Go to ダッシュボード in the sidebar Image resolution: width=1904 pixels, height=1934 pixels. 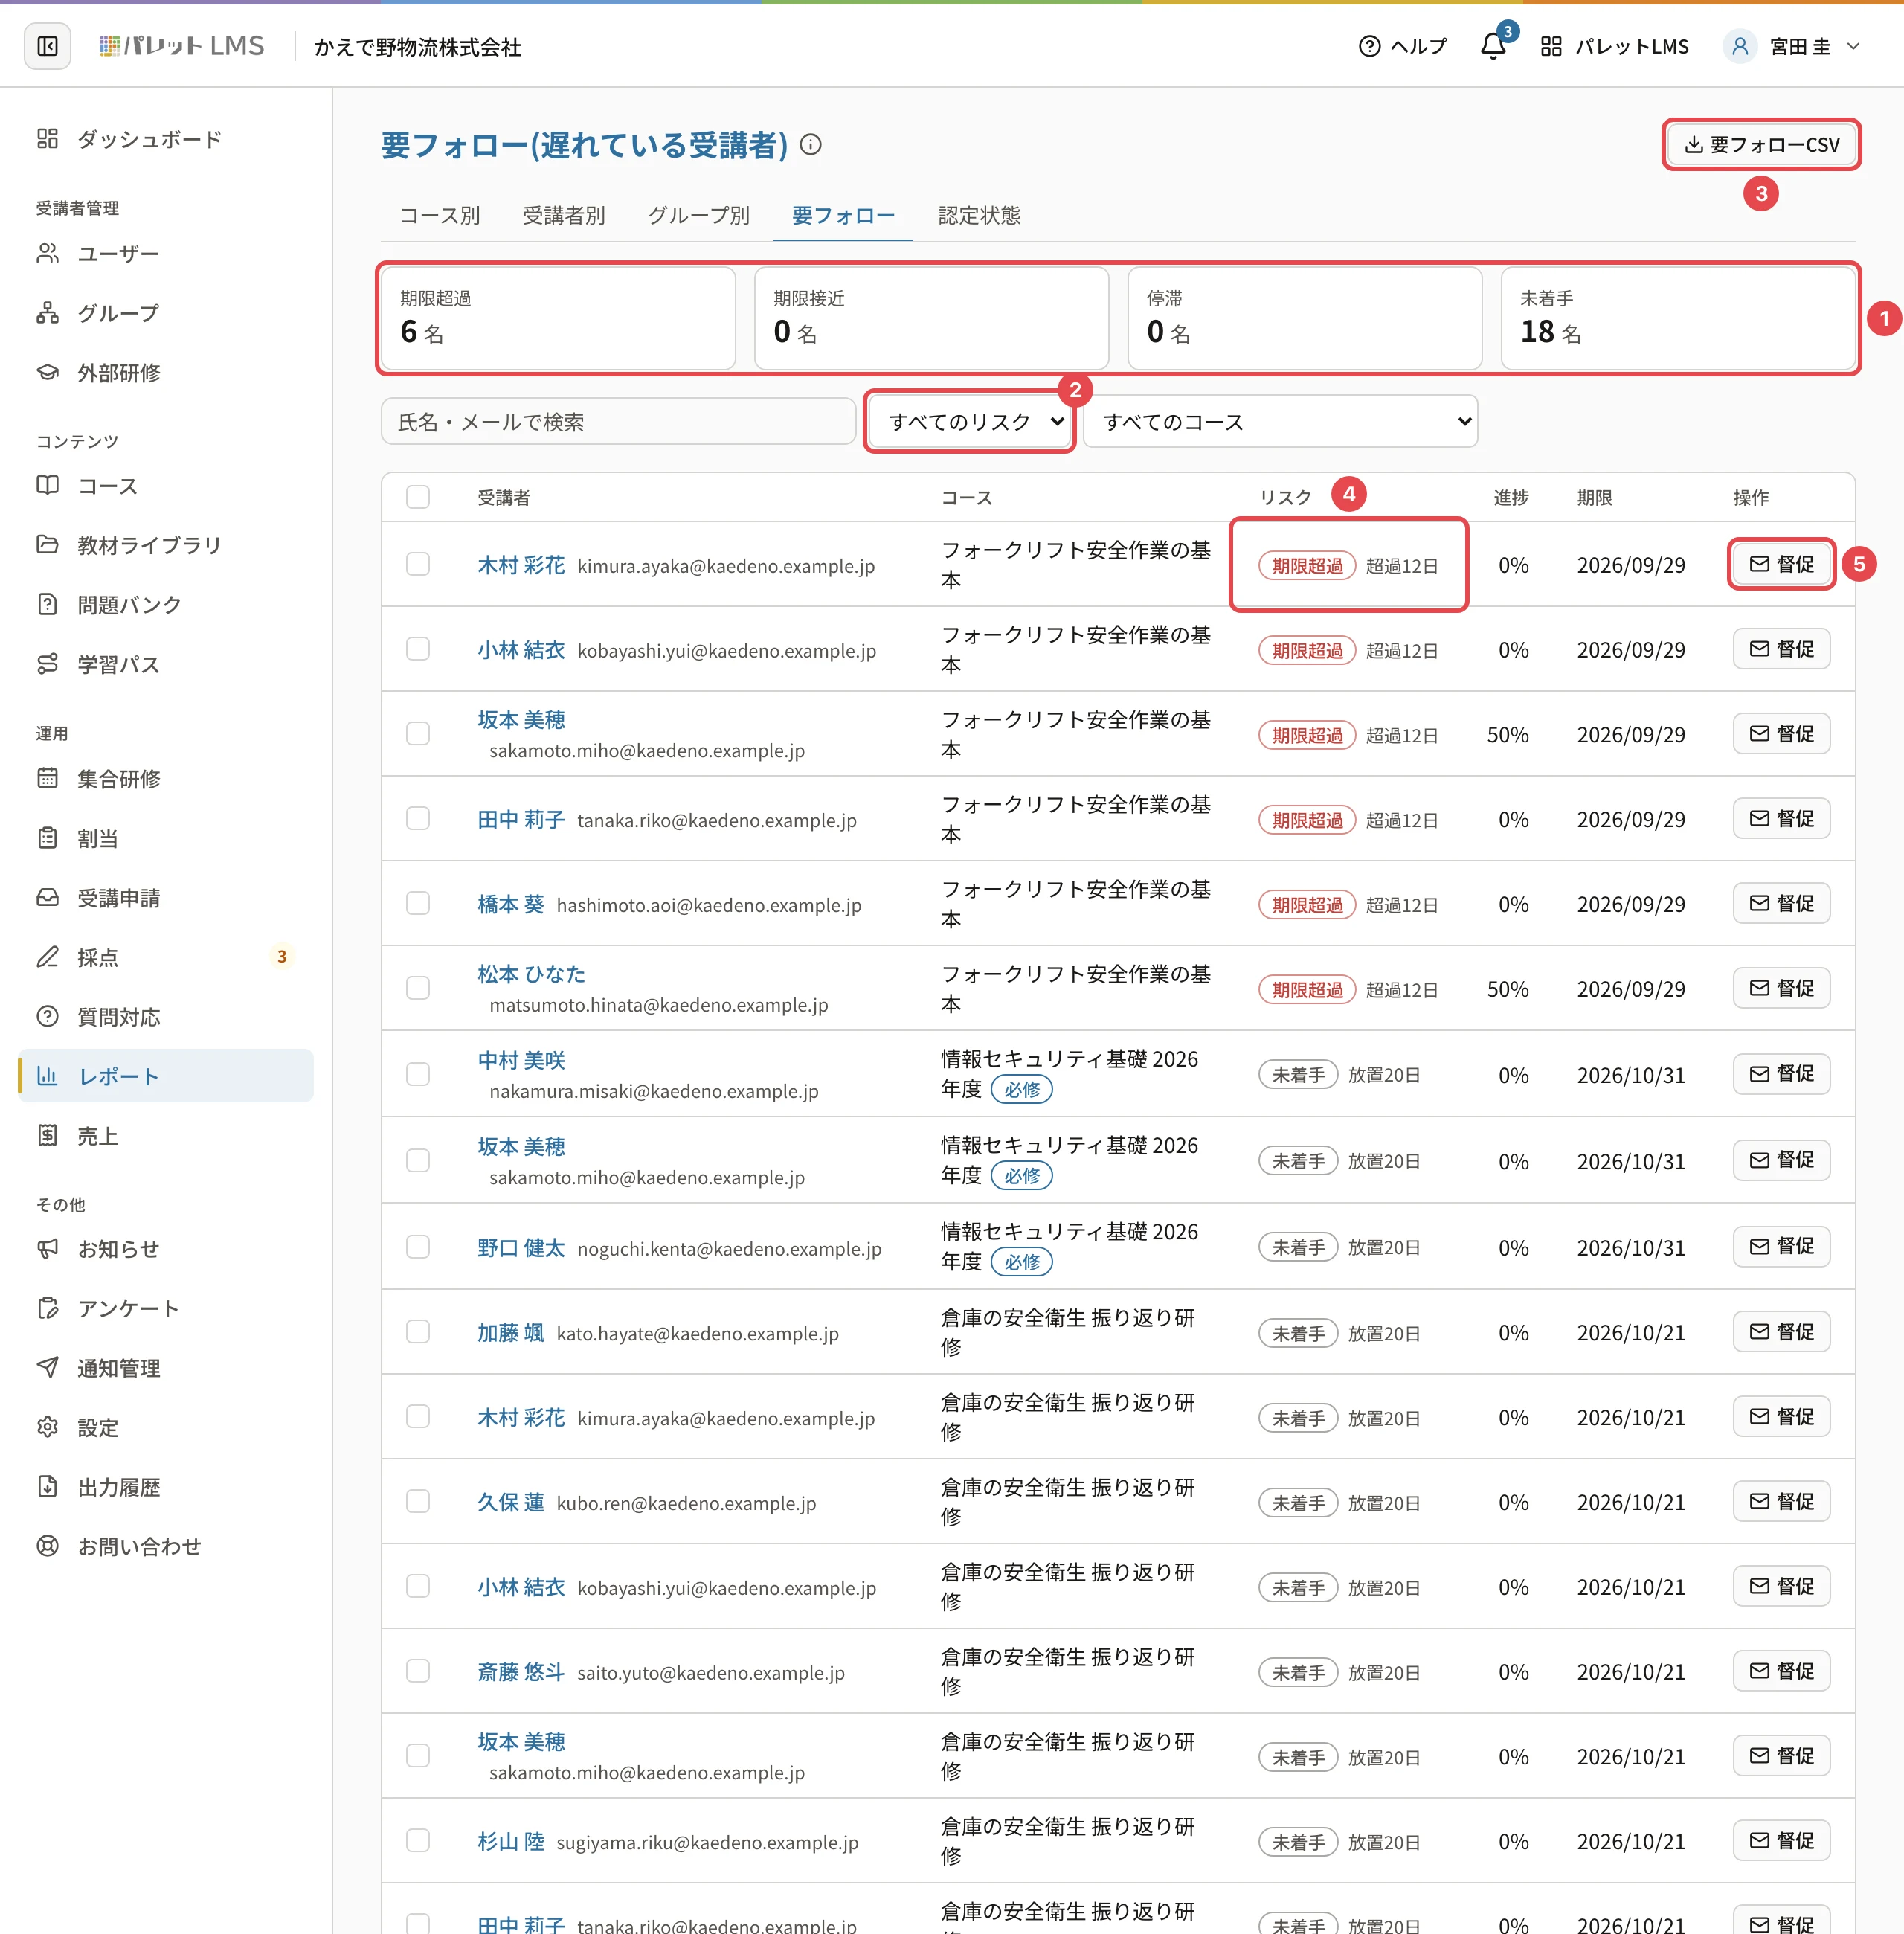pos(166,139)
